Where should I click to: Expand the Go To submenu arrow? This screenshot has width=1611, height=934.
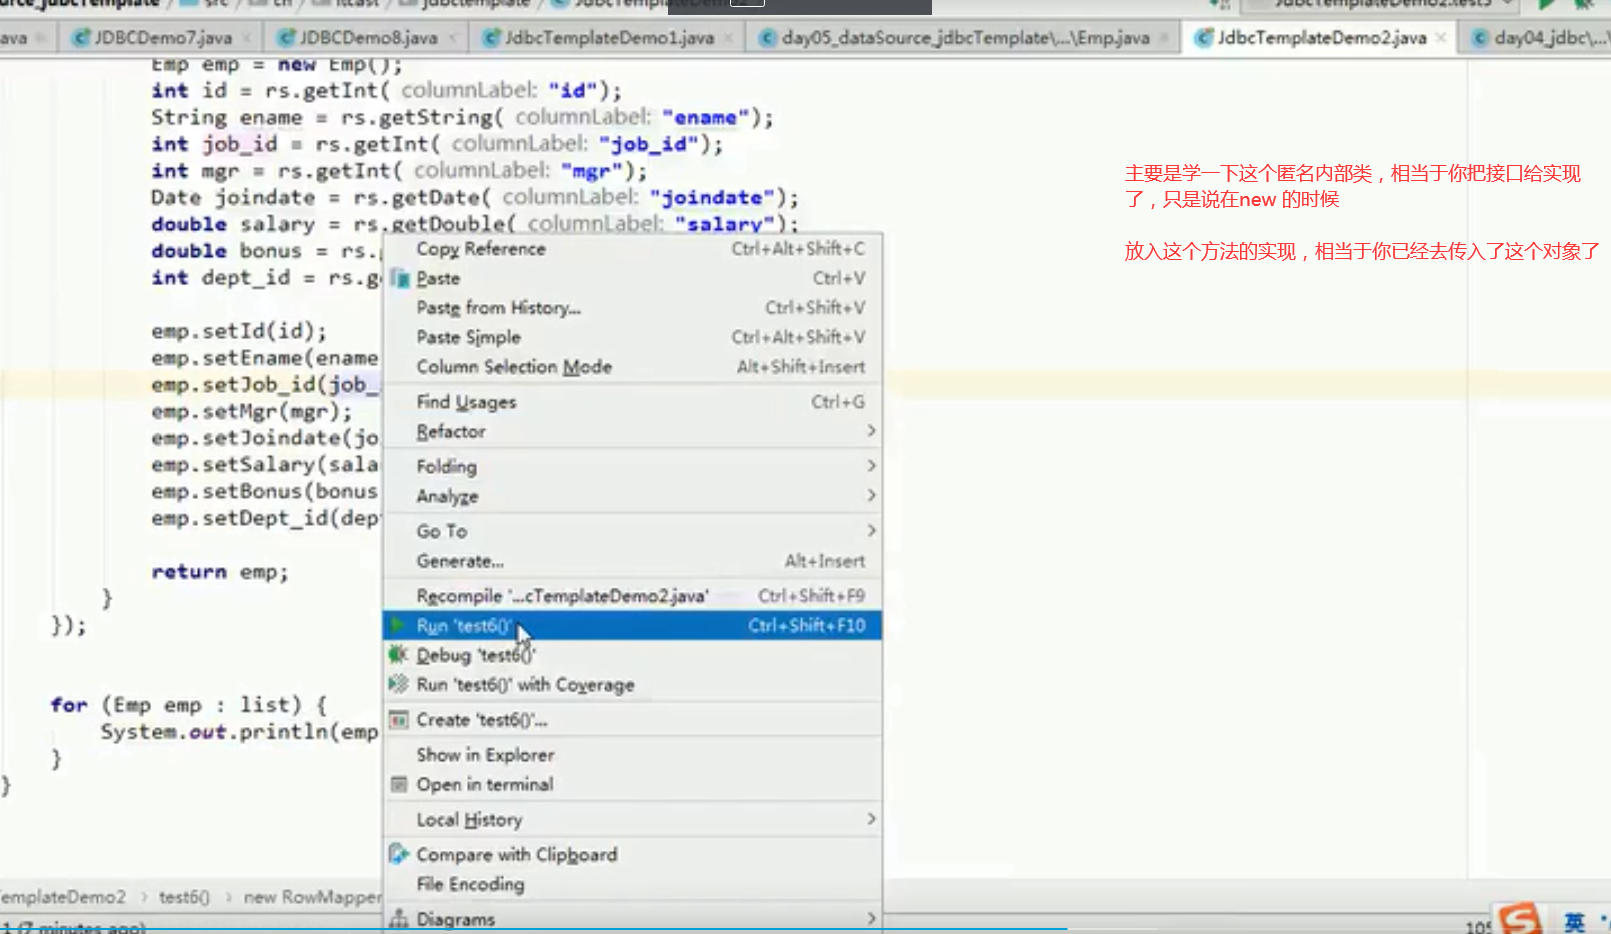click(x=871, y=530)
